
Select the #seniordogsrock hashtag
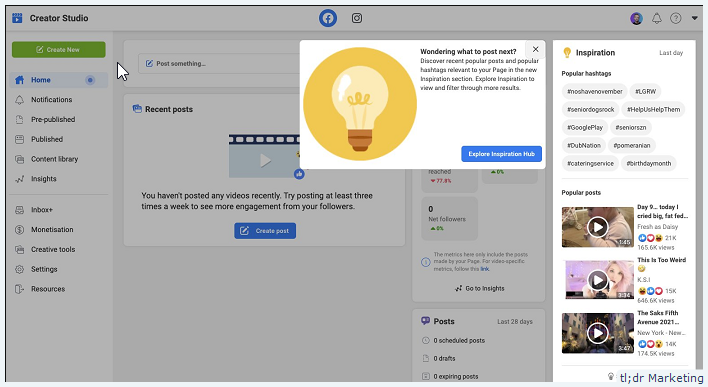[591, 110]
